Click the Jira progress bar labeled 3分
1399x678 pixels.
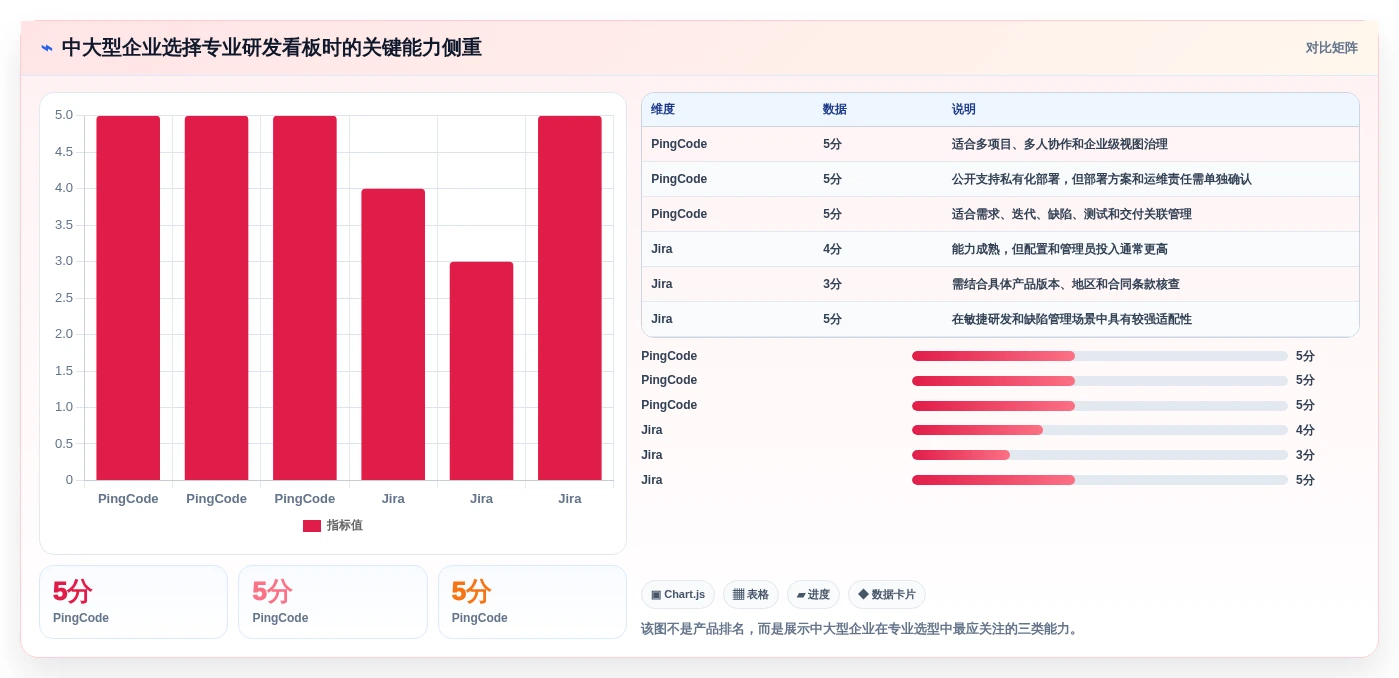click(1100, 455)
